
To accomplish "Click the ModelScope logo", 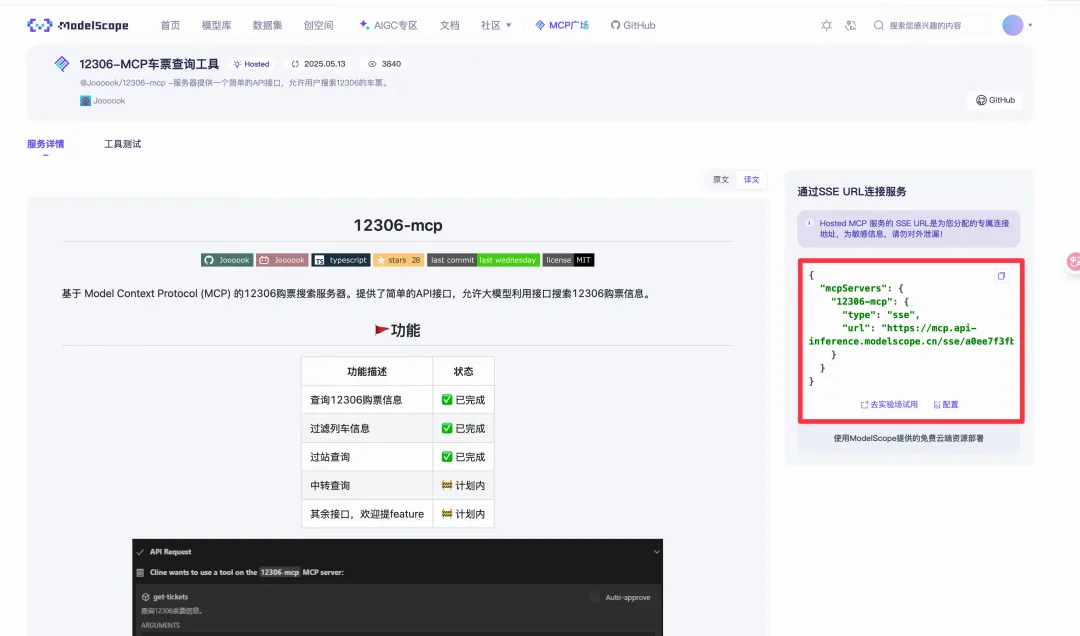I will [78, 25].
